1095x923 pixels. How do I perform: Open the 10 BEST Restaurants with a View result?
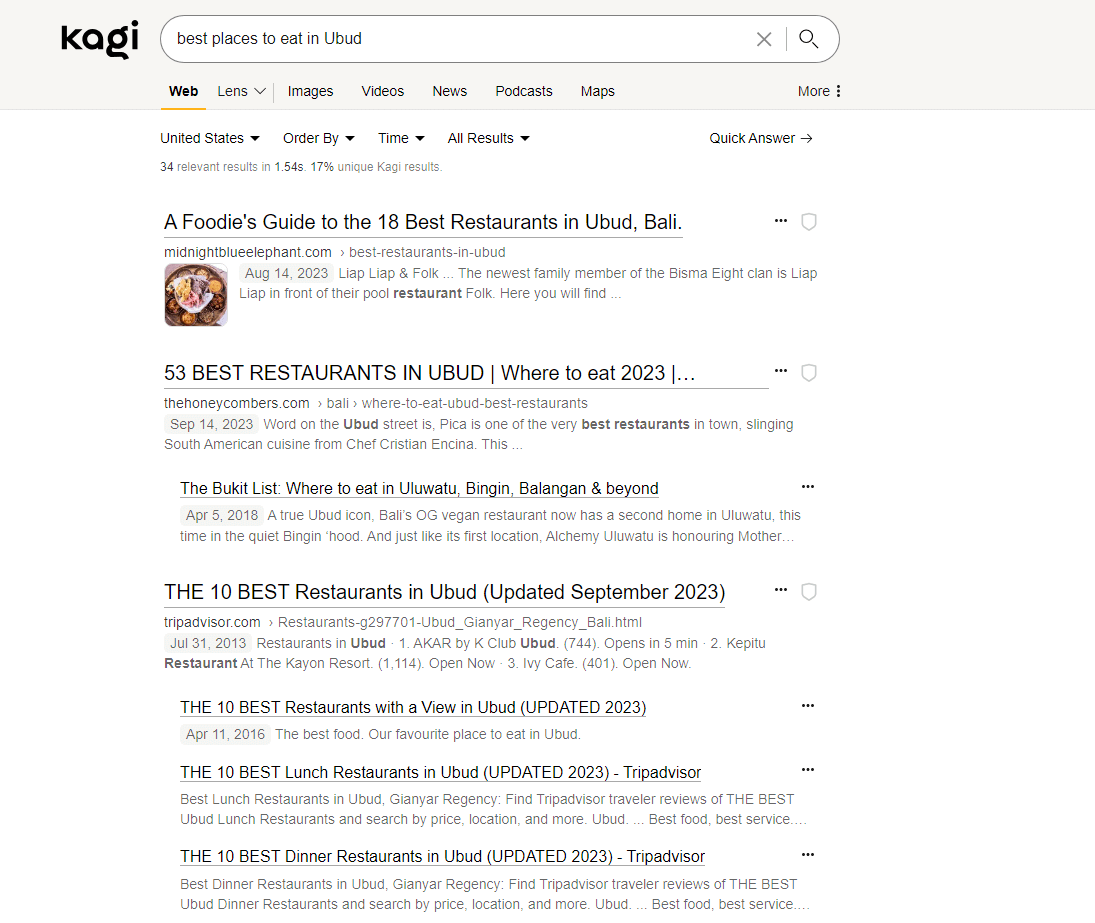point(413,708)
